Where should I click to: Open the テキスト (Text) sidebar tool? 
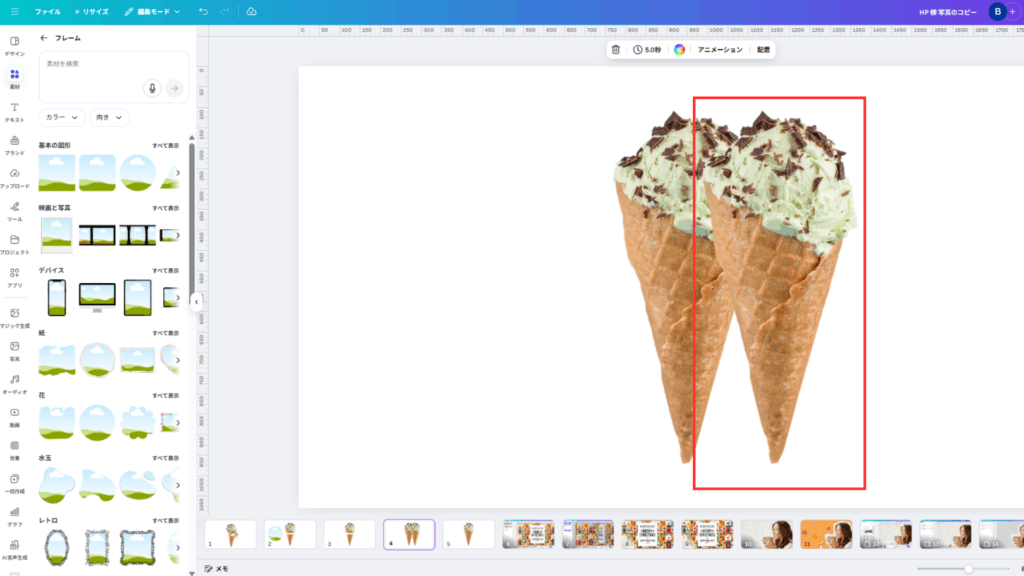coord(15,111)
